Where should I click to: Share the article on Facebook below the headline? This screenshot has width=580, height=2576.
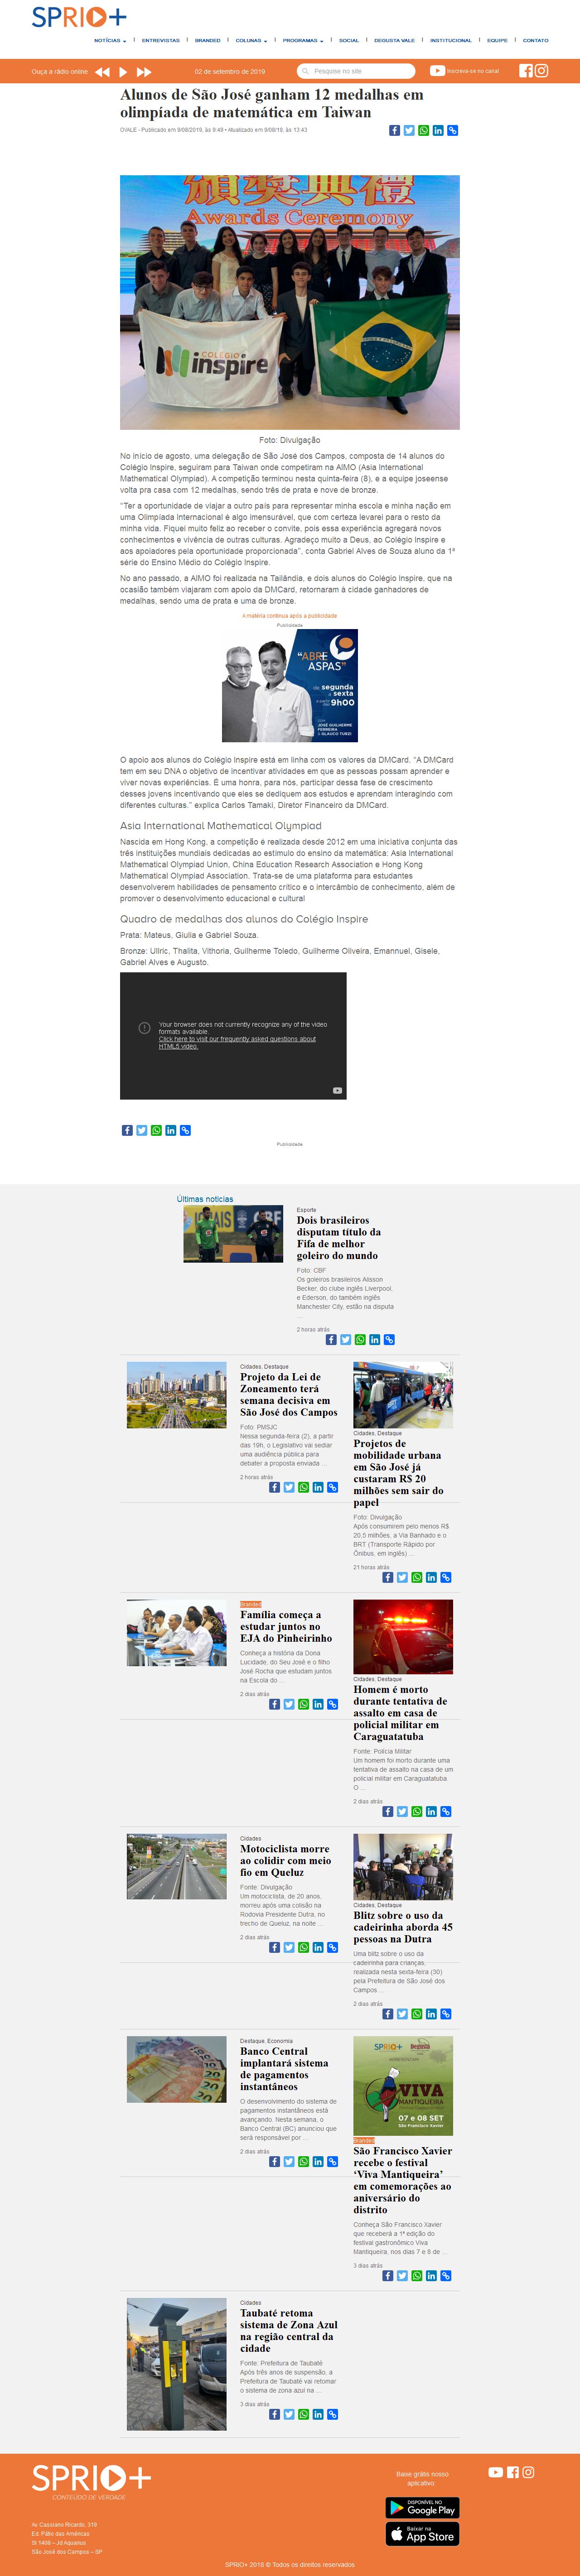394,131
